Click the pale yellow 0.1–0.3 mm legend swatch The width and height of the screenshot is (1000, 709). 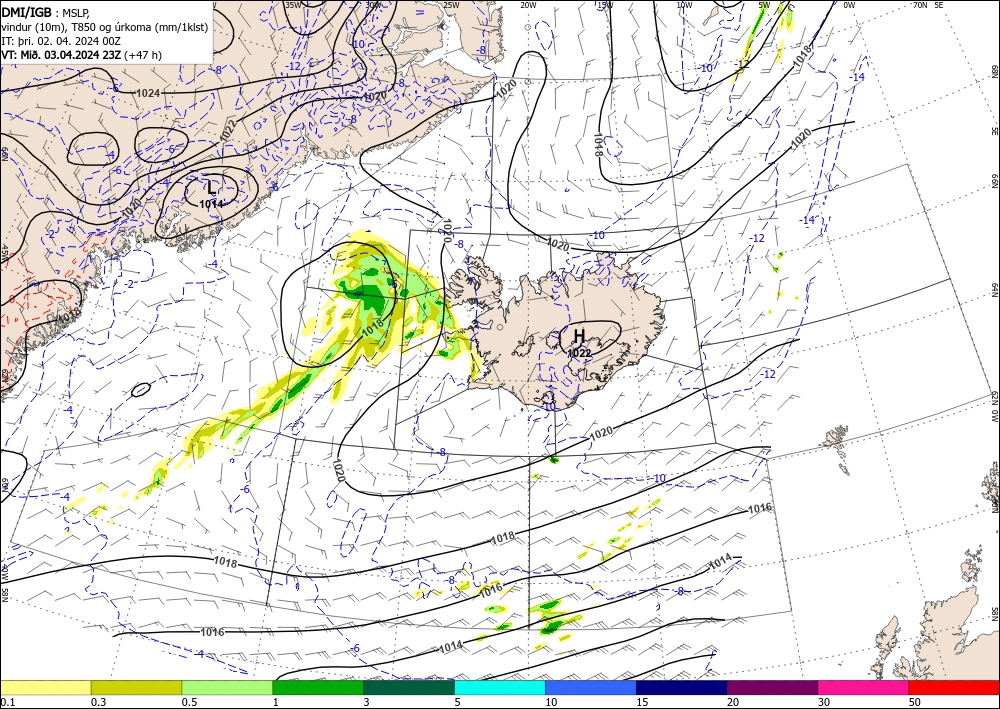(x=45, y=687)
